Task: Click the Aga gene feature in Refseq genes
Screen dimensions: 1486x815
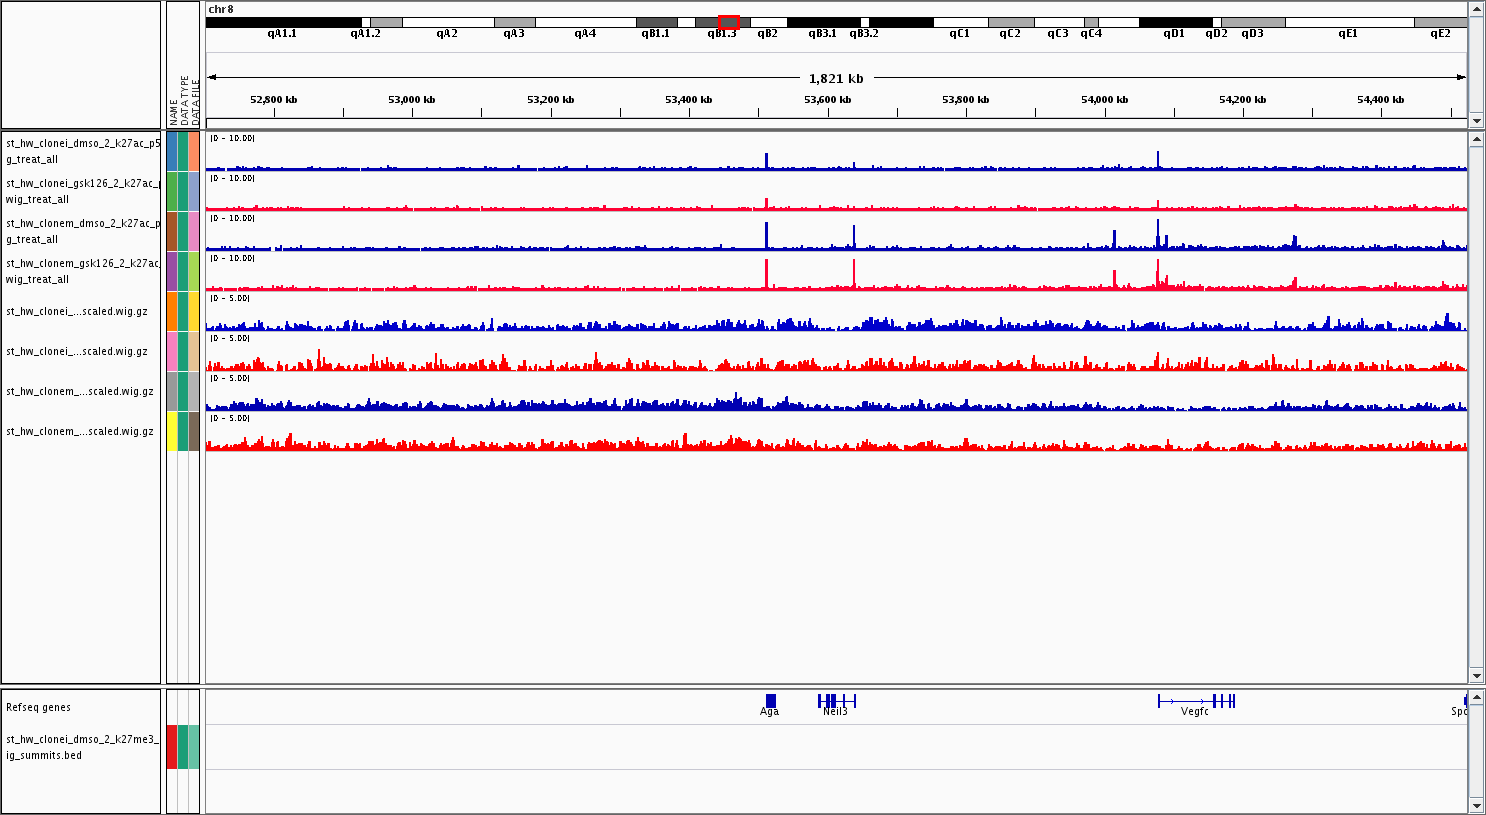Action: [770, 701]
